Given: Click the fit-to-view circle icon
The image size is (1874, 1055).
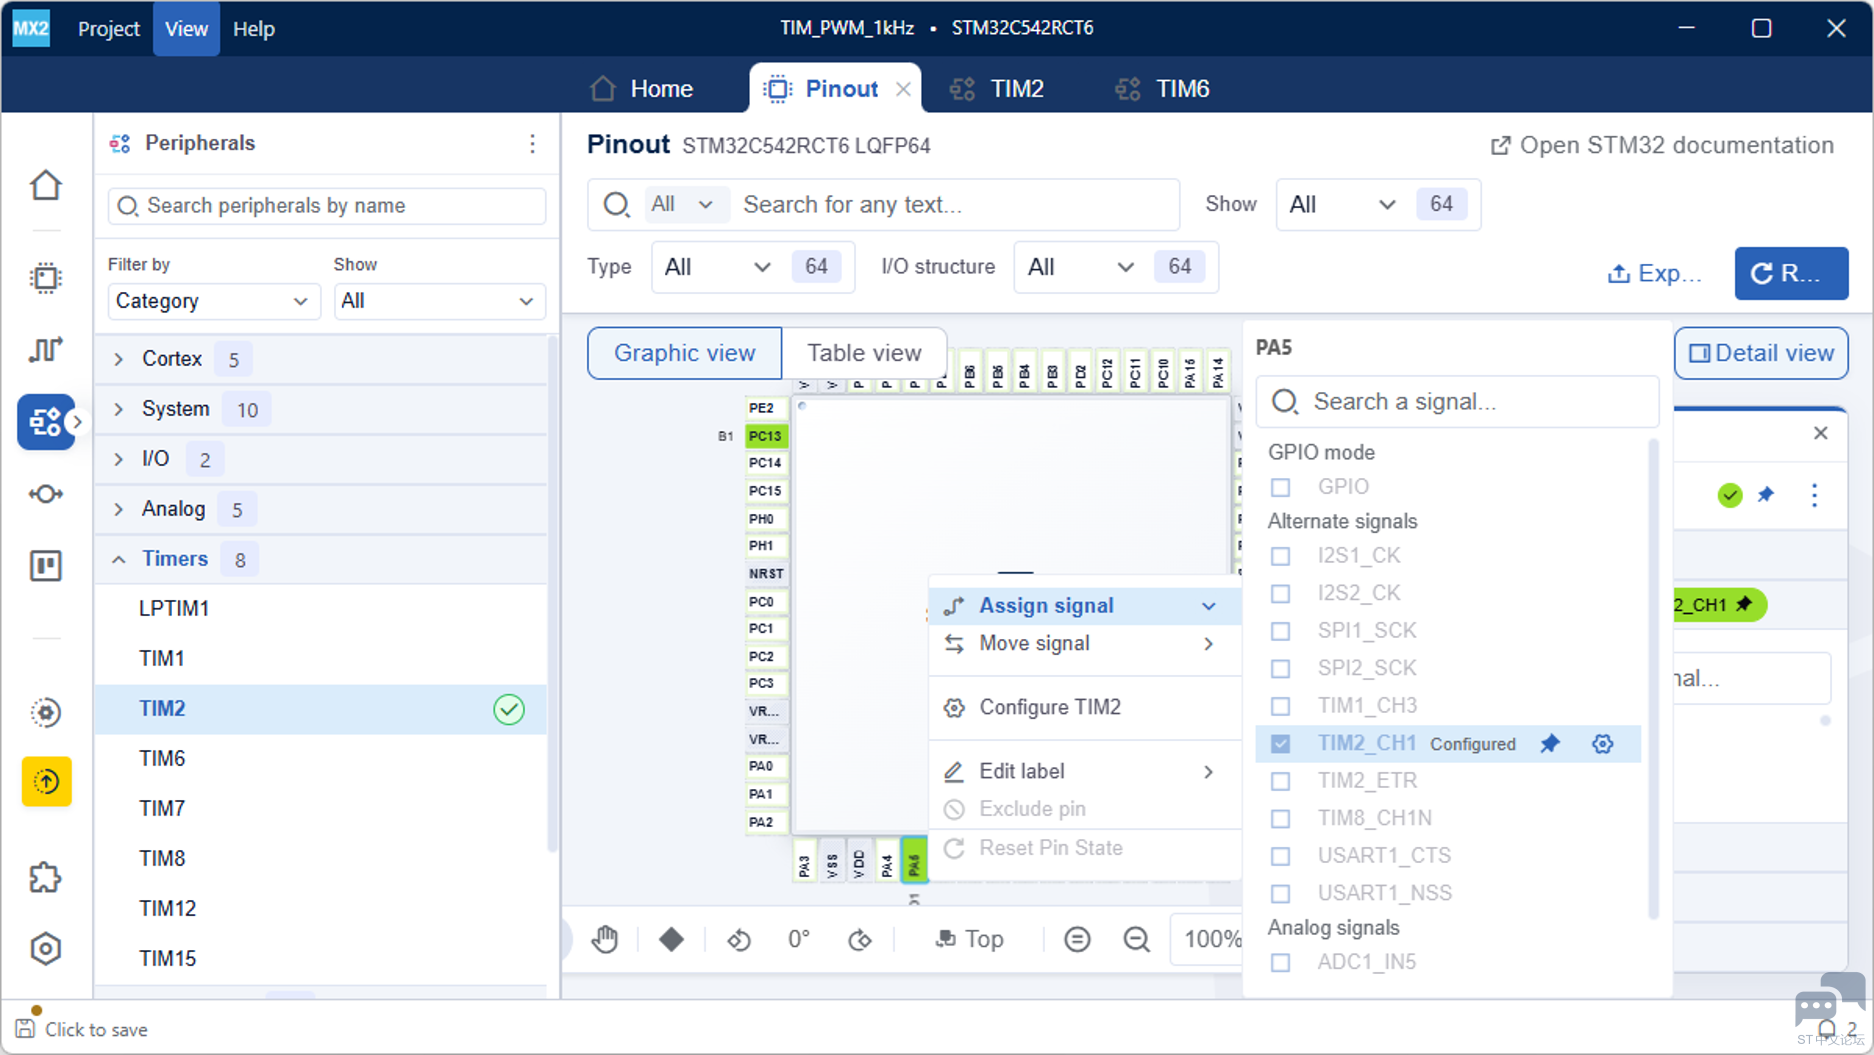Looking at the screenshot, I should pyautogui.click(x=1077, y=939).
